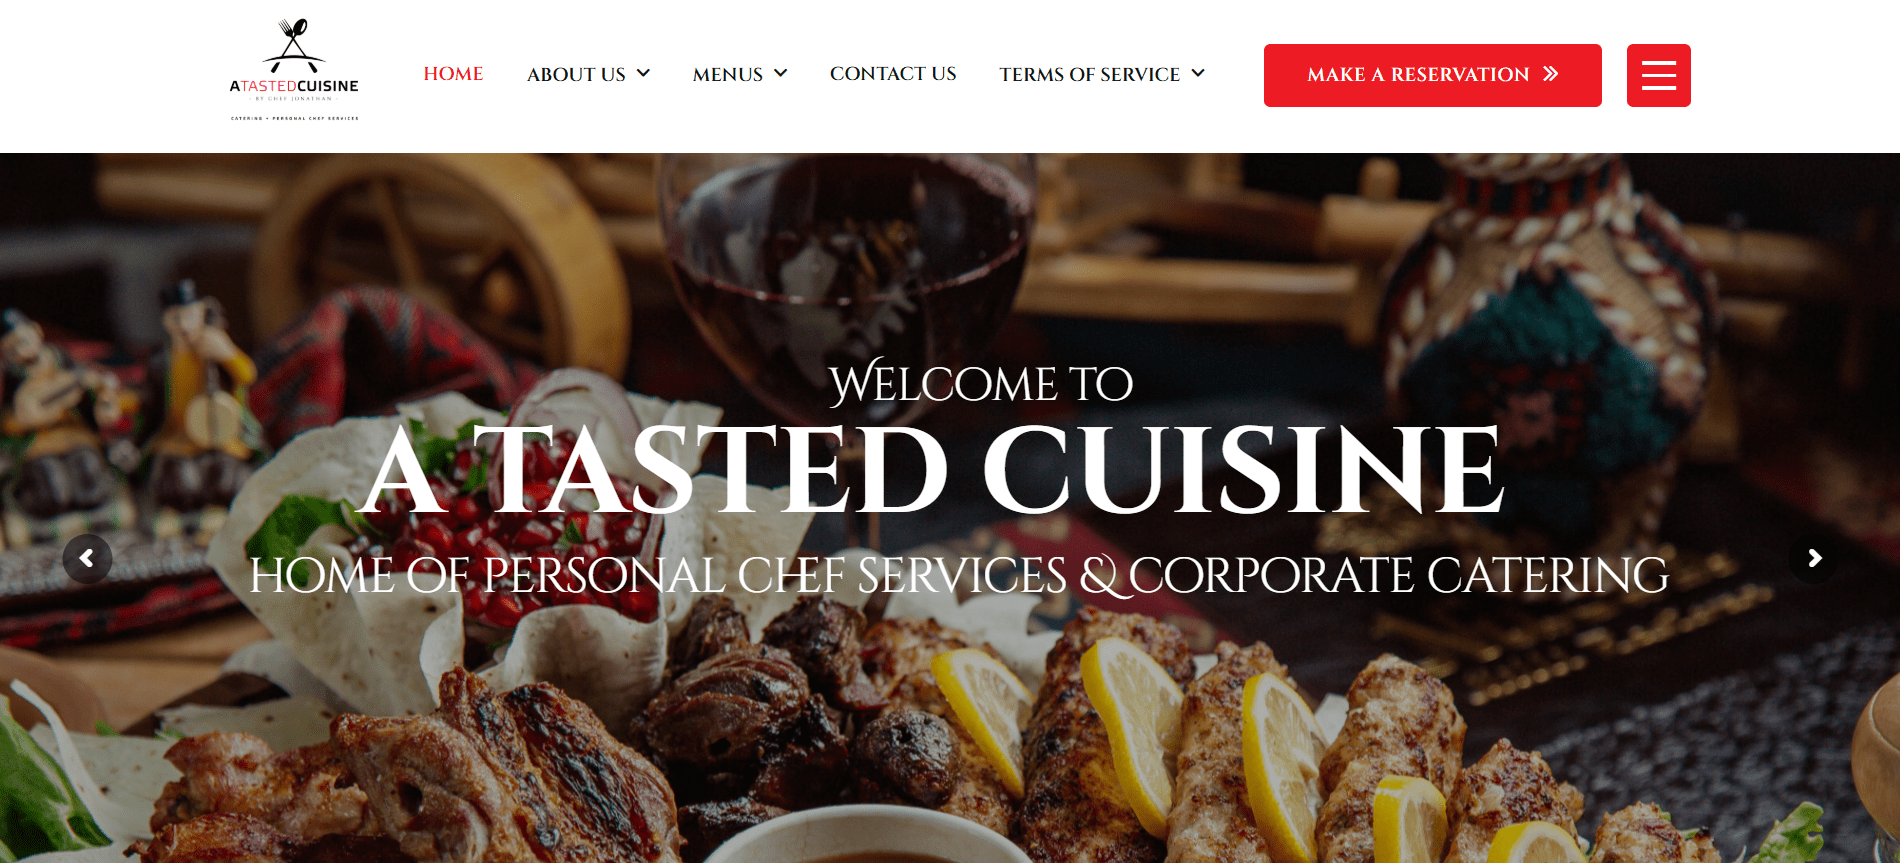
Task: Expand the About Us dropdown chevron
Action: tap(643, 74)
